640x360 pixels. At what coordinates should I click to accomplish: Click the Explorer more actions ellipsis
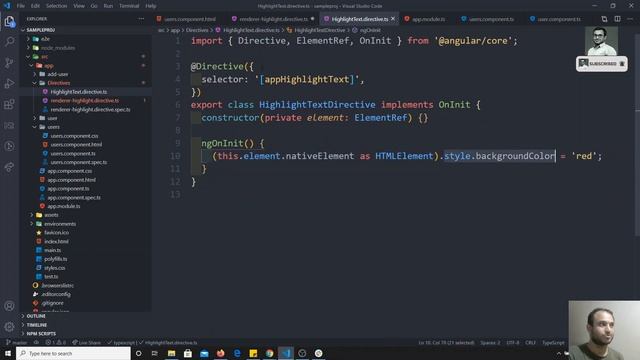pyautogui.click(x=141, y=19)
